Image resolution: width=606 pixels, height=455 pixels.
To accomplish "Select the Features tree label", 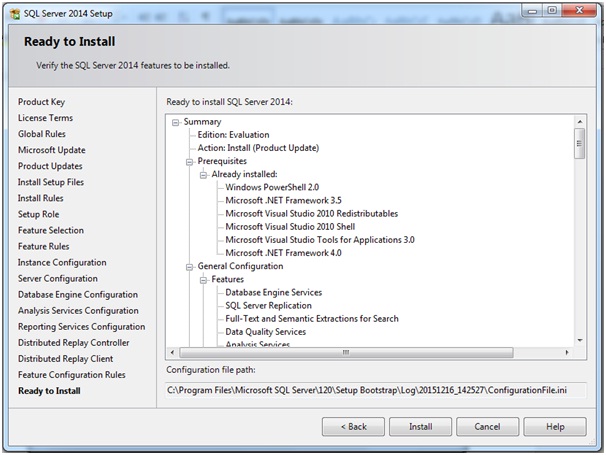I will coord(228,279).
